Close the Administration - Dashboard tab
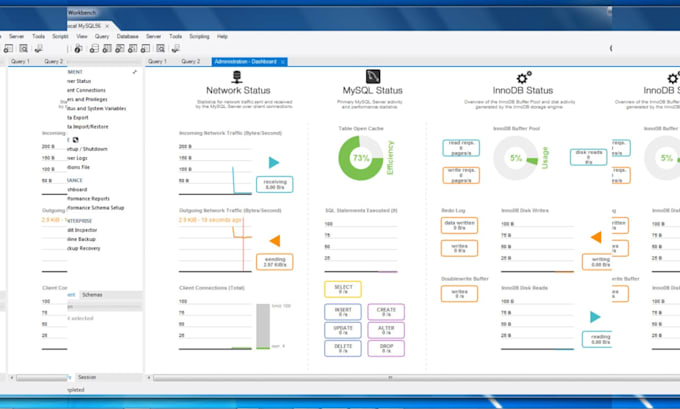Screen dimensions: 680x409 coord(283,62)
